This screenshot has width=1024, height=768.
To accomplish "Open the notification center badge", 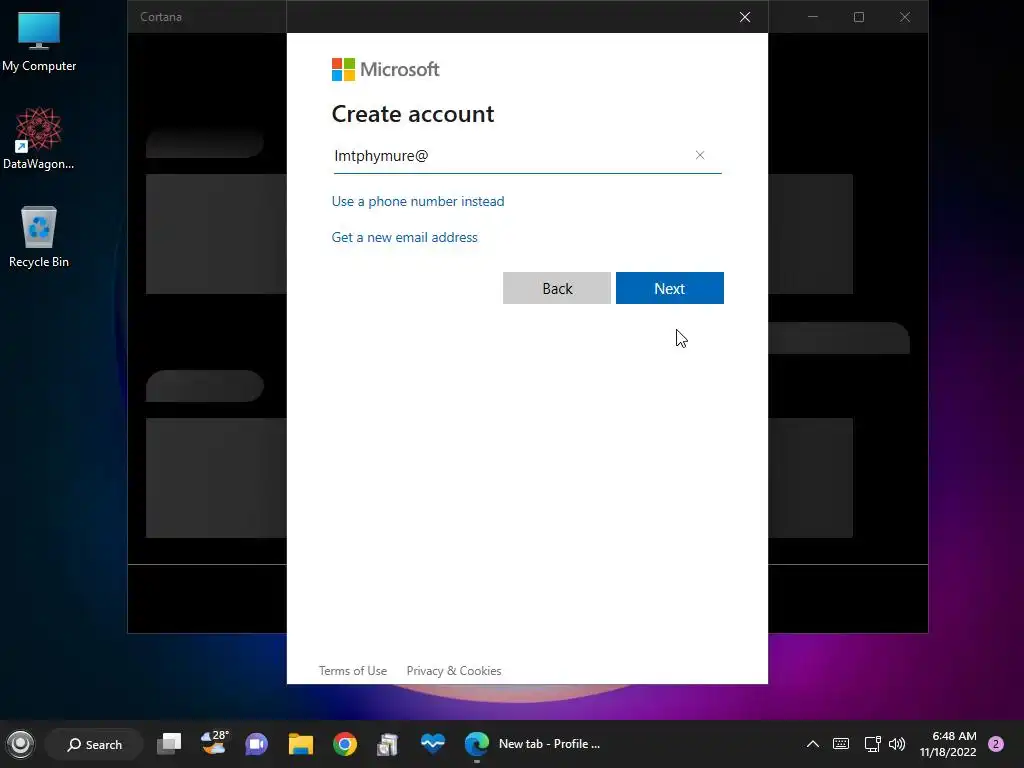I will pyautogui.click(x=996, y=744).
